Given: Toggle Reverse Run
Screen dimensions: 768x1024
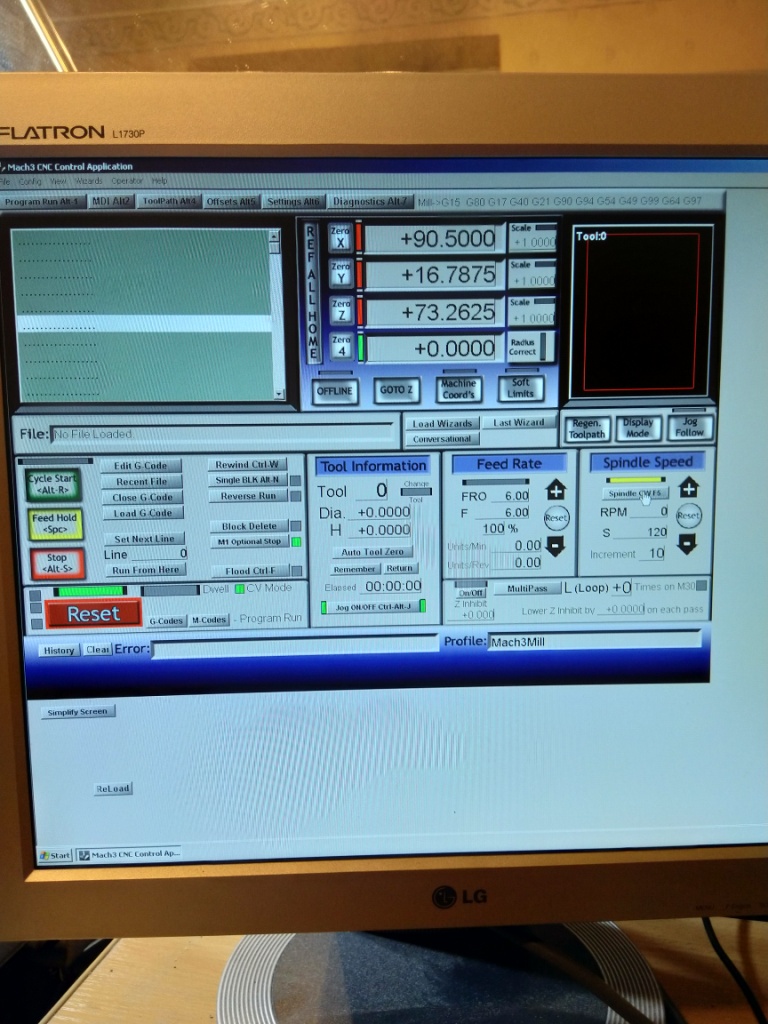Looking at the screenshot, I should (248, 496).
